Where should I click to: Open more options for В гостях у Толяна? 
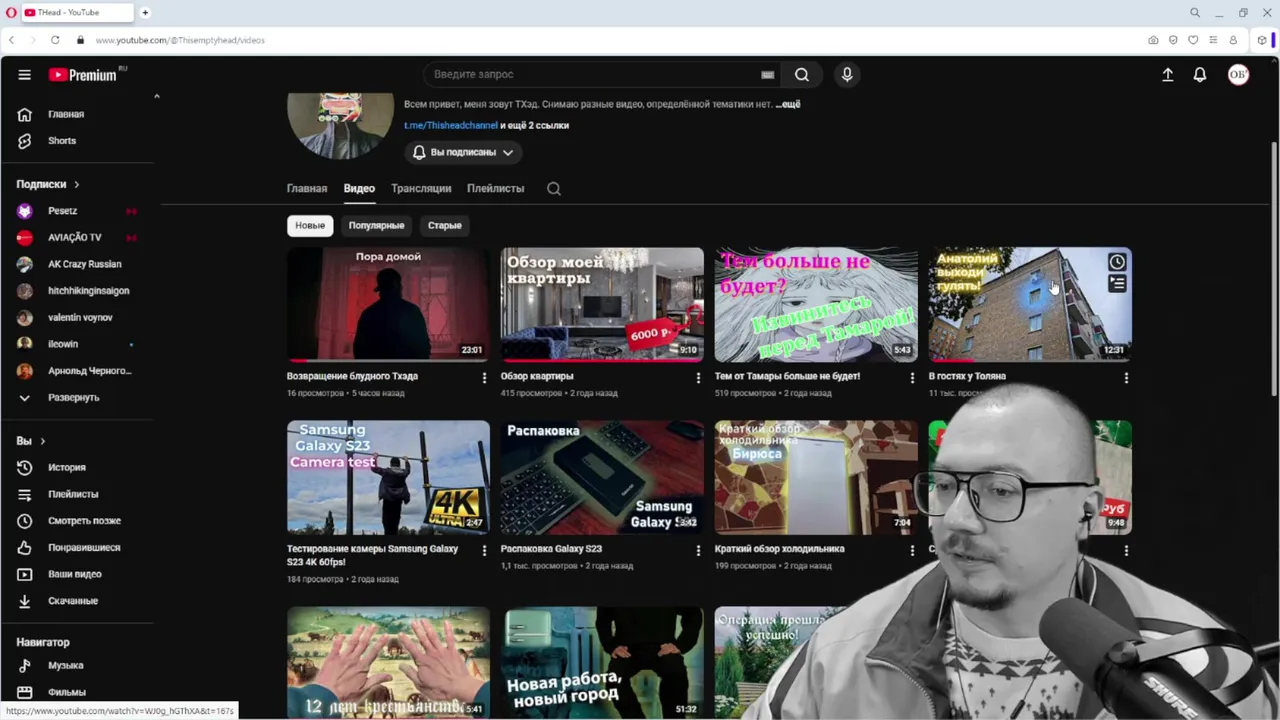1126,378
